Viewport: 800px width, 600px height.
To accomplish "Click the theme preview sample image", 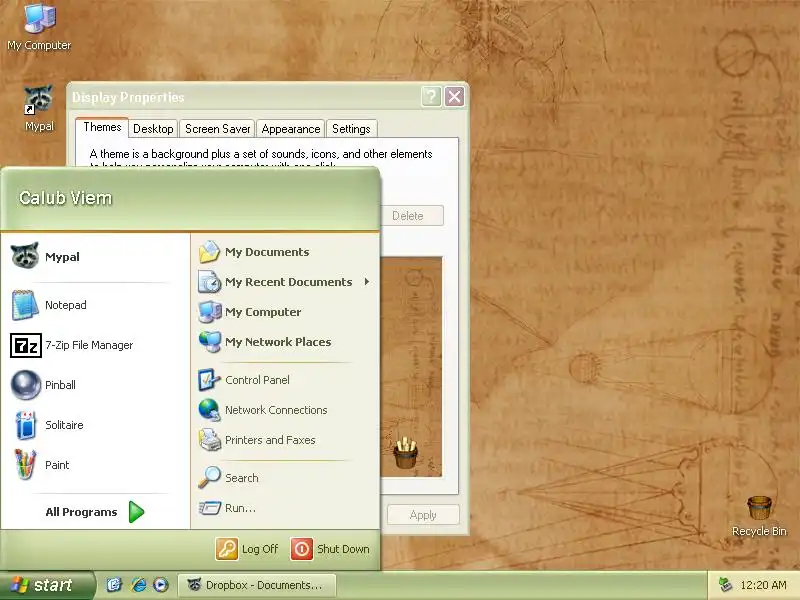I will tap(411, 367).
